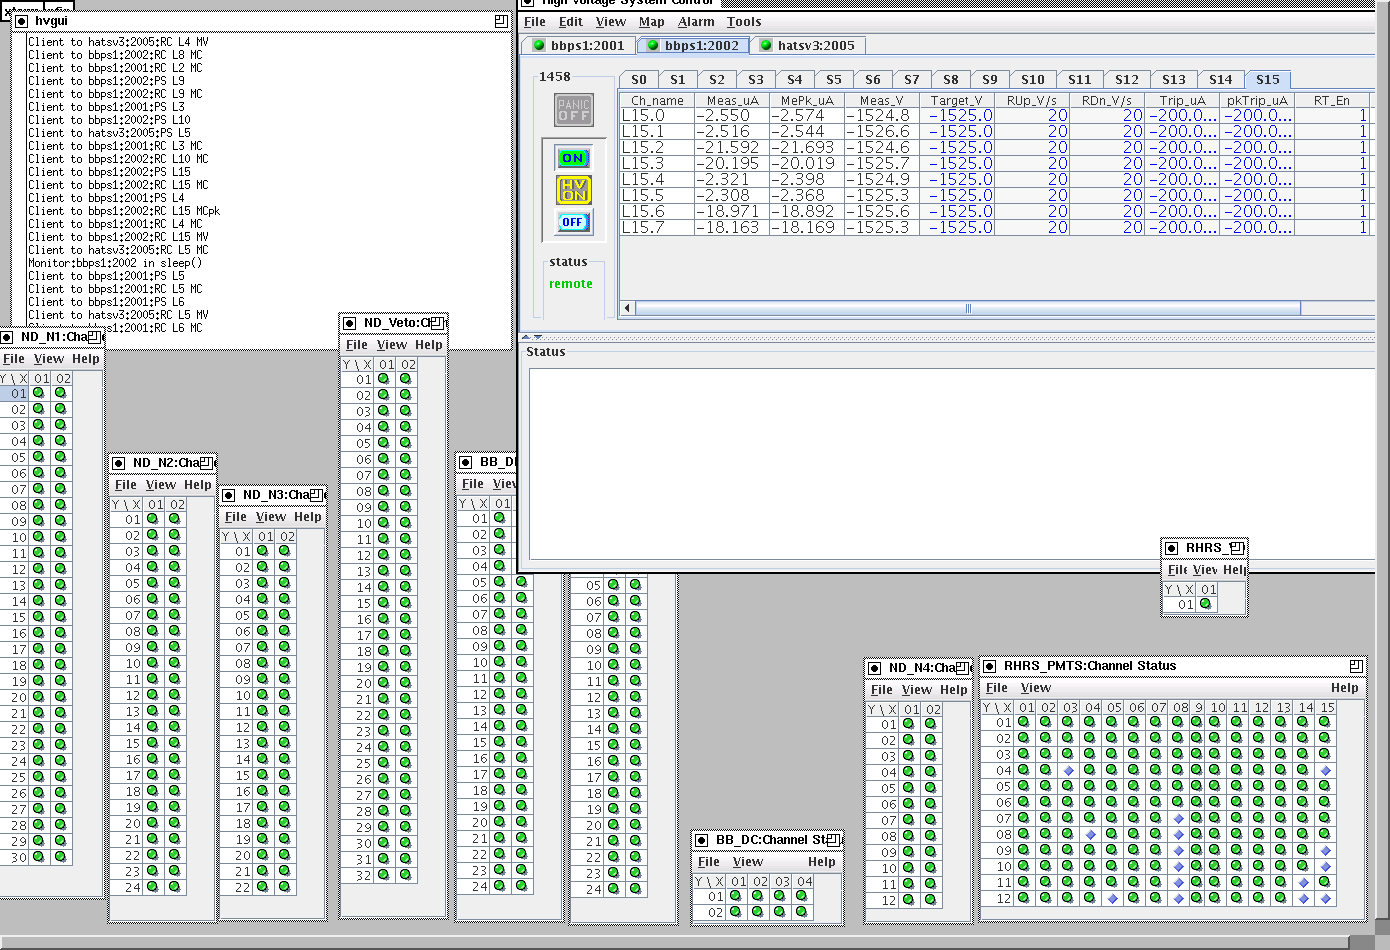This screenshot has width=1390, height=950.
Task: Click the 'remote' status label
Action: (571, 284)
